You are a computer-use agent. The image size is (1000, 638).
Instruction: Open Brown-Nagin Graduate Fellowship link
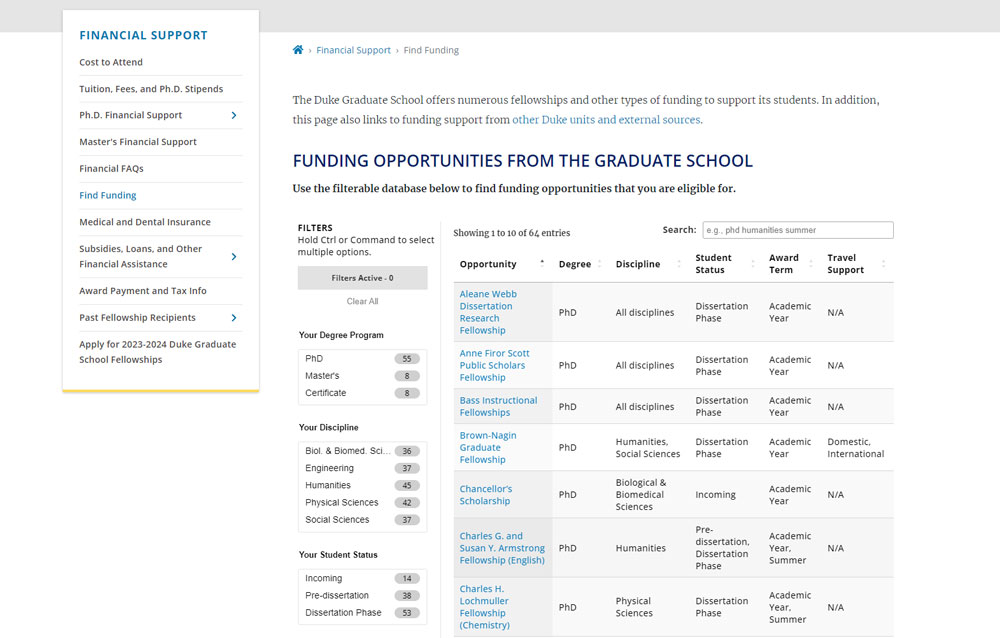(488, 447)
